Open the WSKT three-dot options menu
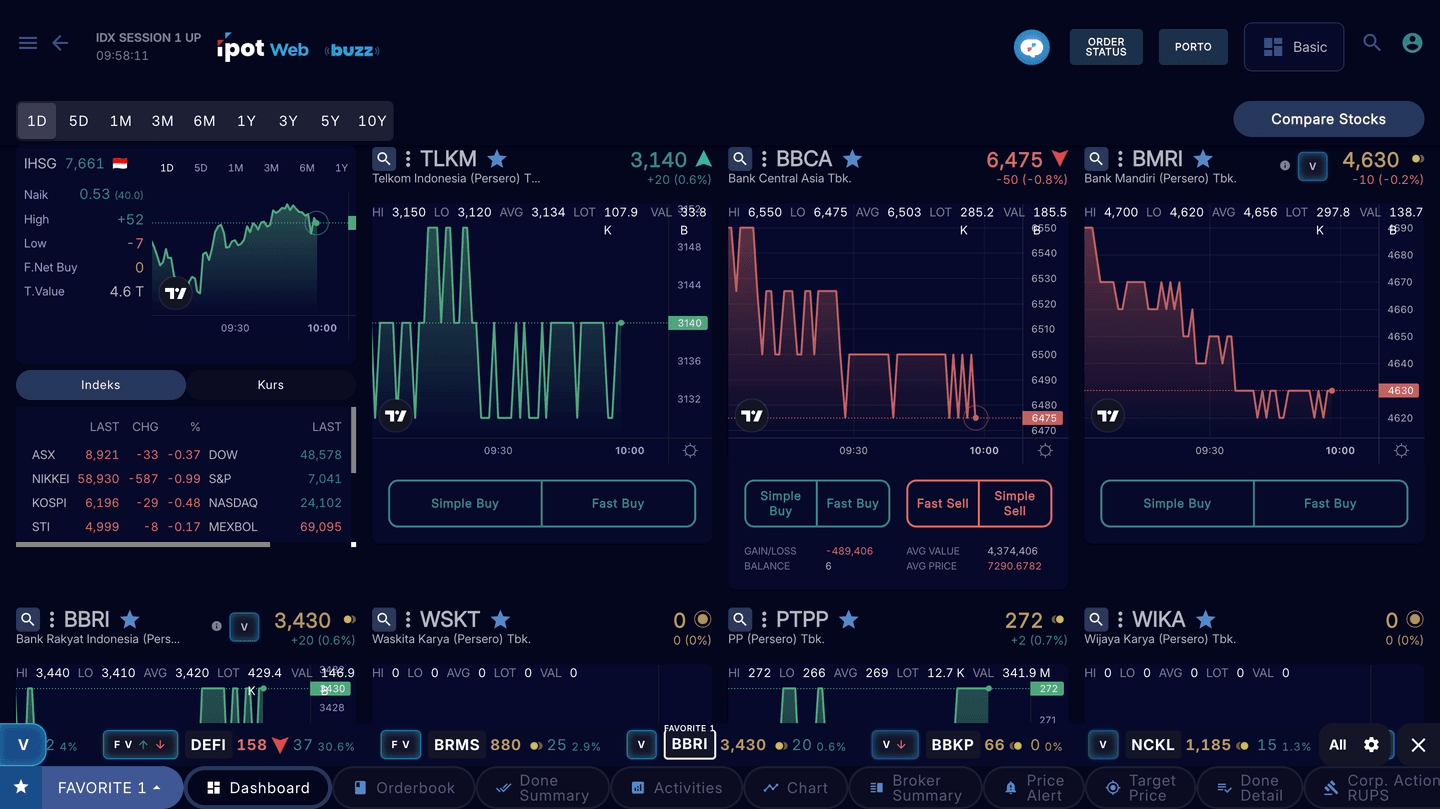The height and width of the screenshot is (809, 1440). click(x=408, y=620)
